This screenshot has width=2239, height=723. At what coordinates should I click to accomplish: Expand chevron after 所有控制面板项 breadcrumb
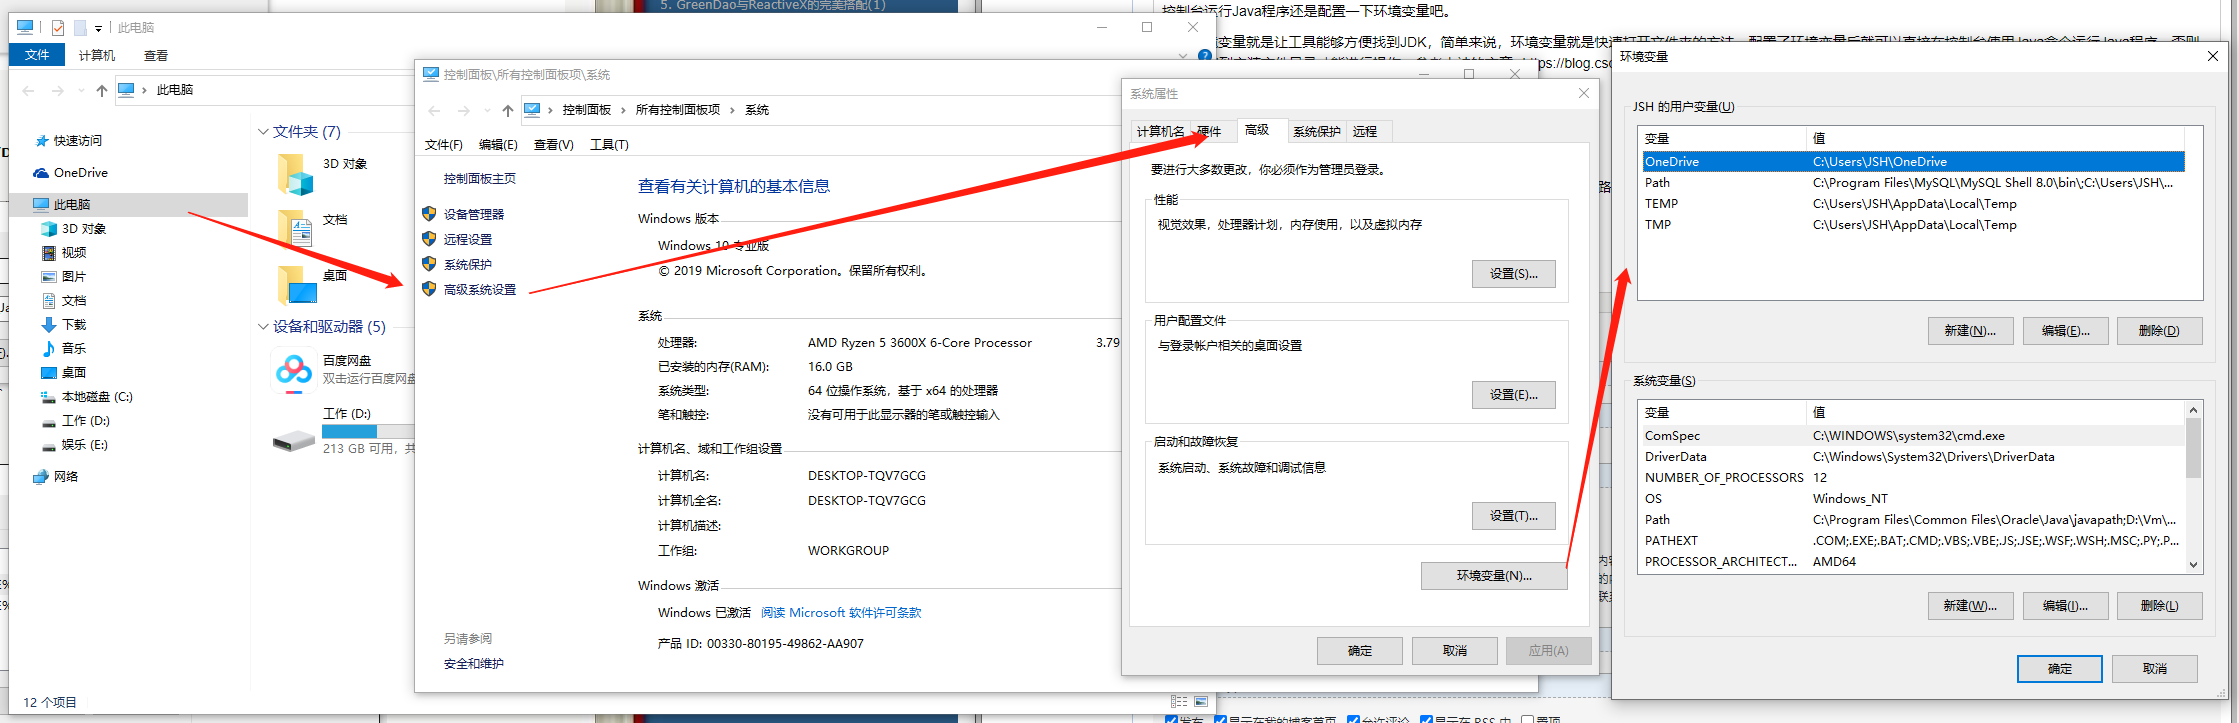tap(732, 110)
